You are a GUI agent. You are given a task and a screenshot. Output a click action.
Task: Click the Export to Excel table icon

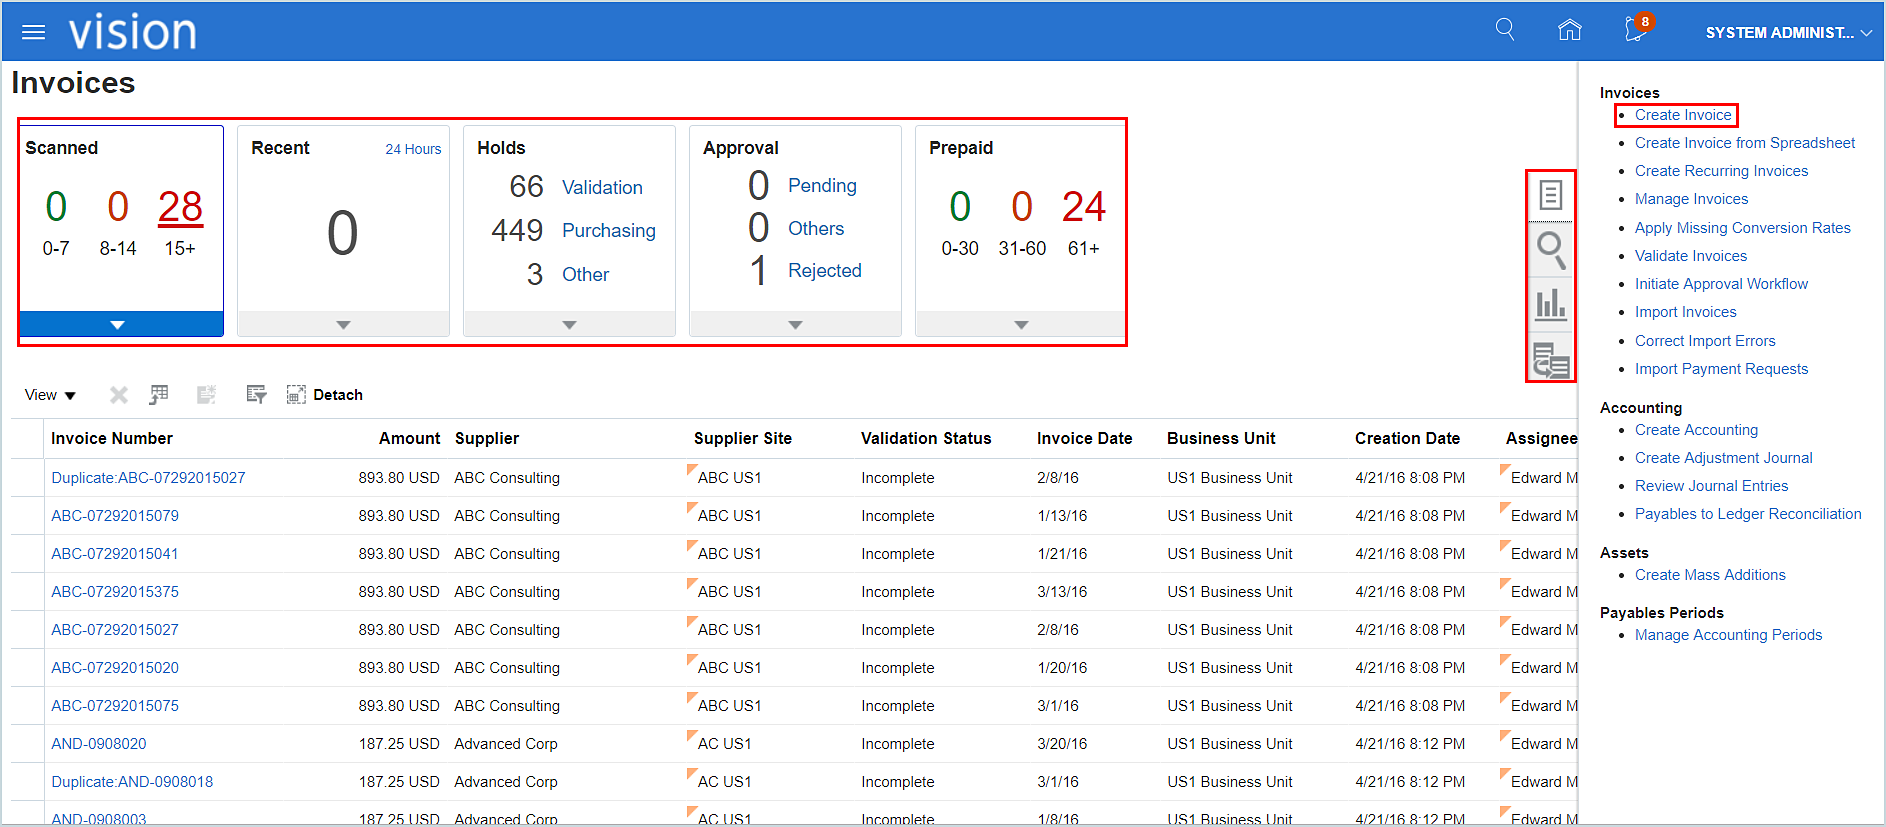(x=159, y=395)
